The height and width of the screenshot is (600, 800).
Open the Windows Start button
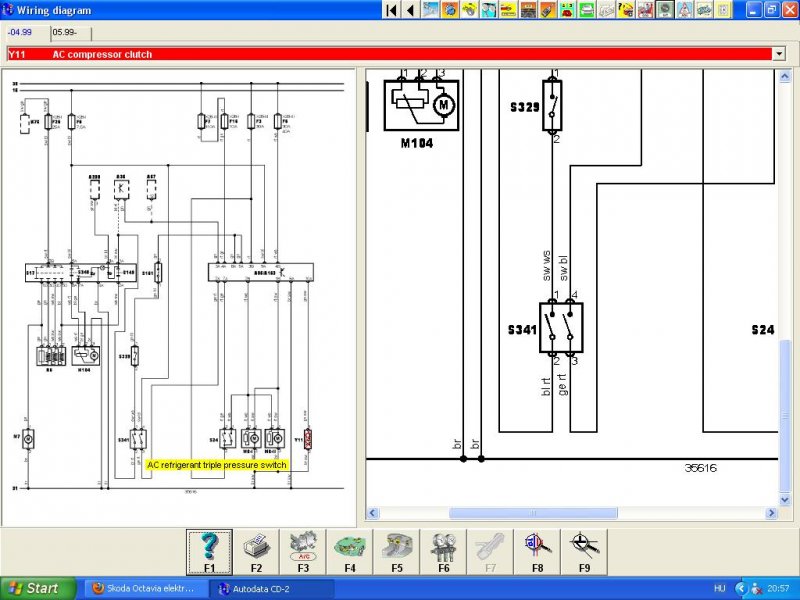point(38,589)
